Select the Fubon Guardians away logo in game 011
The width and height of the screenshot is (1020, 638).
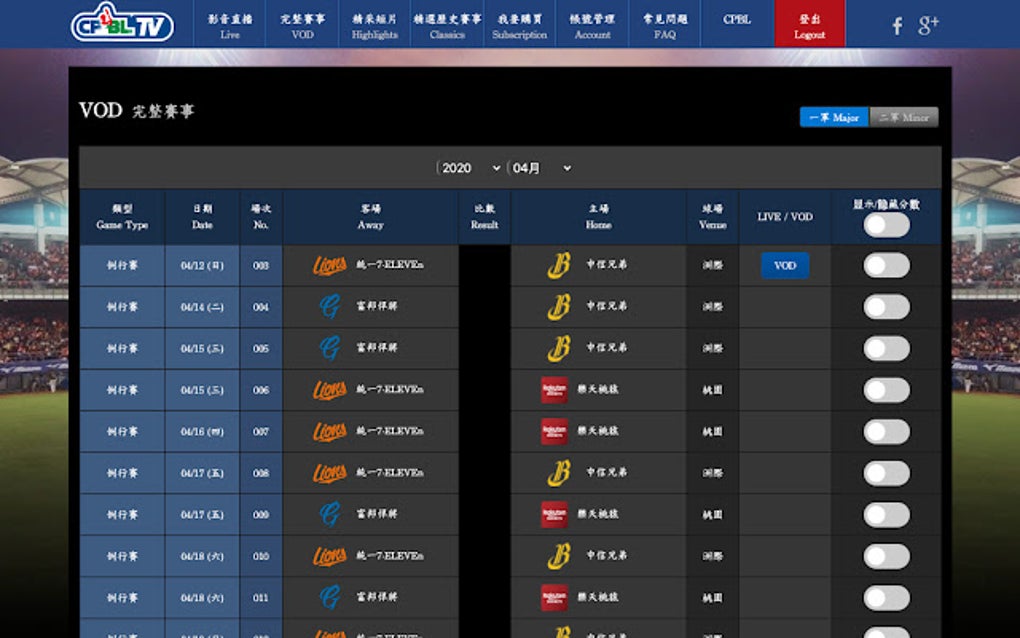tap(330, 596)
